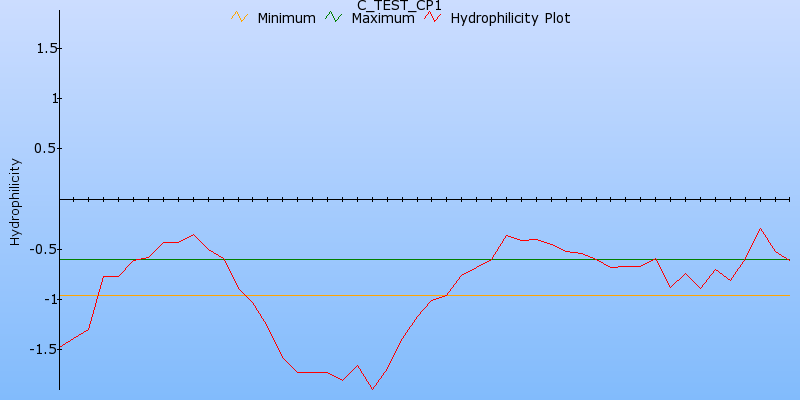Viewport: 800px width, 400px height.
Task: Click the 1 tick label on the y-axis
Action: click(54, 98)
